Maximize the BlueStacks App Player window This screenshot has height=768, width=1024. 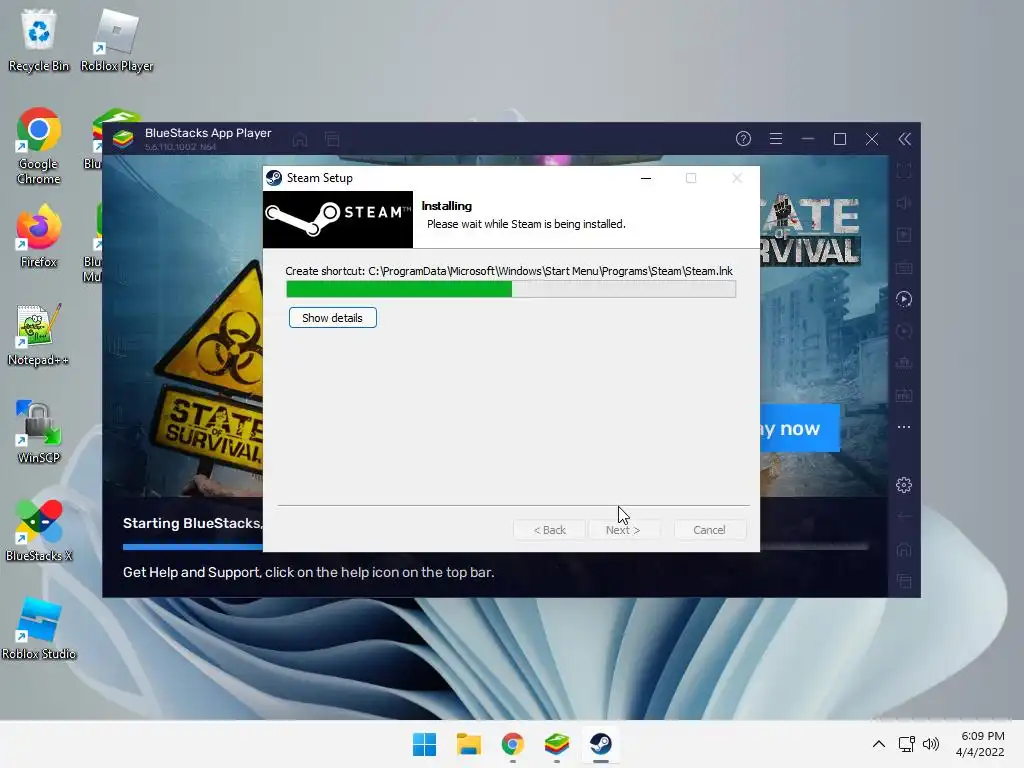pos(840,139)
